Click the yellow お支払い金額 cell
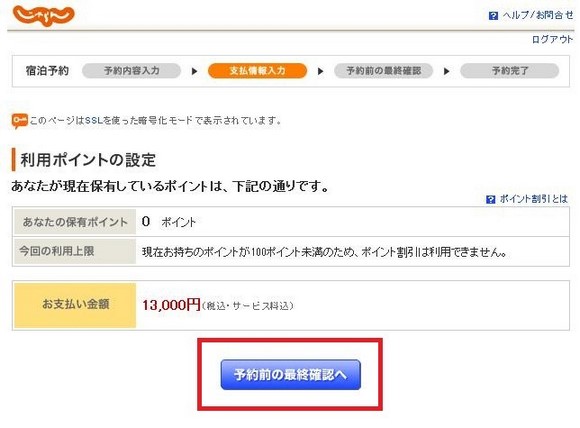Screen dimensions: 580x428 pyautogui.click(x=75, y=305)
